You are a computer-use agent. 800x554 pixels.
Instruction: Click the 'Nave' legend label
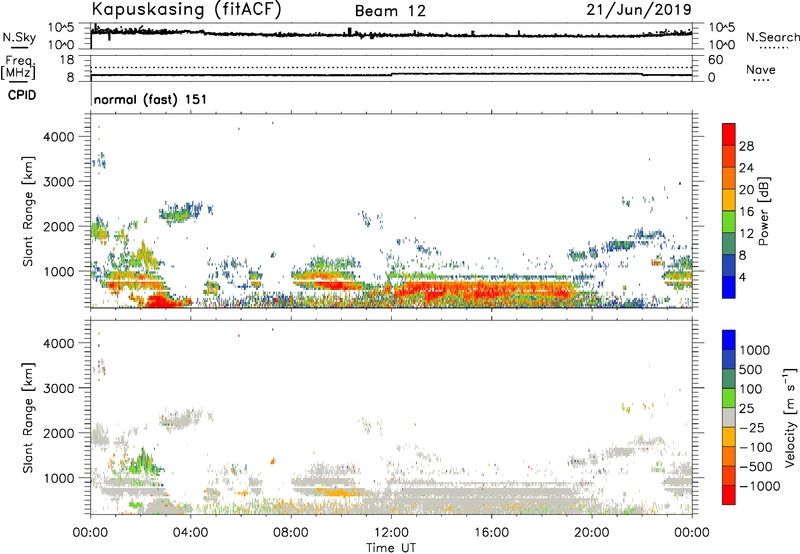point(761,70)
